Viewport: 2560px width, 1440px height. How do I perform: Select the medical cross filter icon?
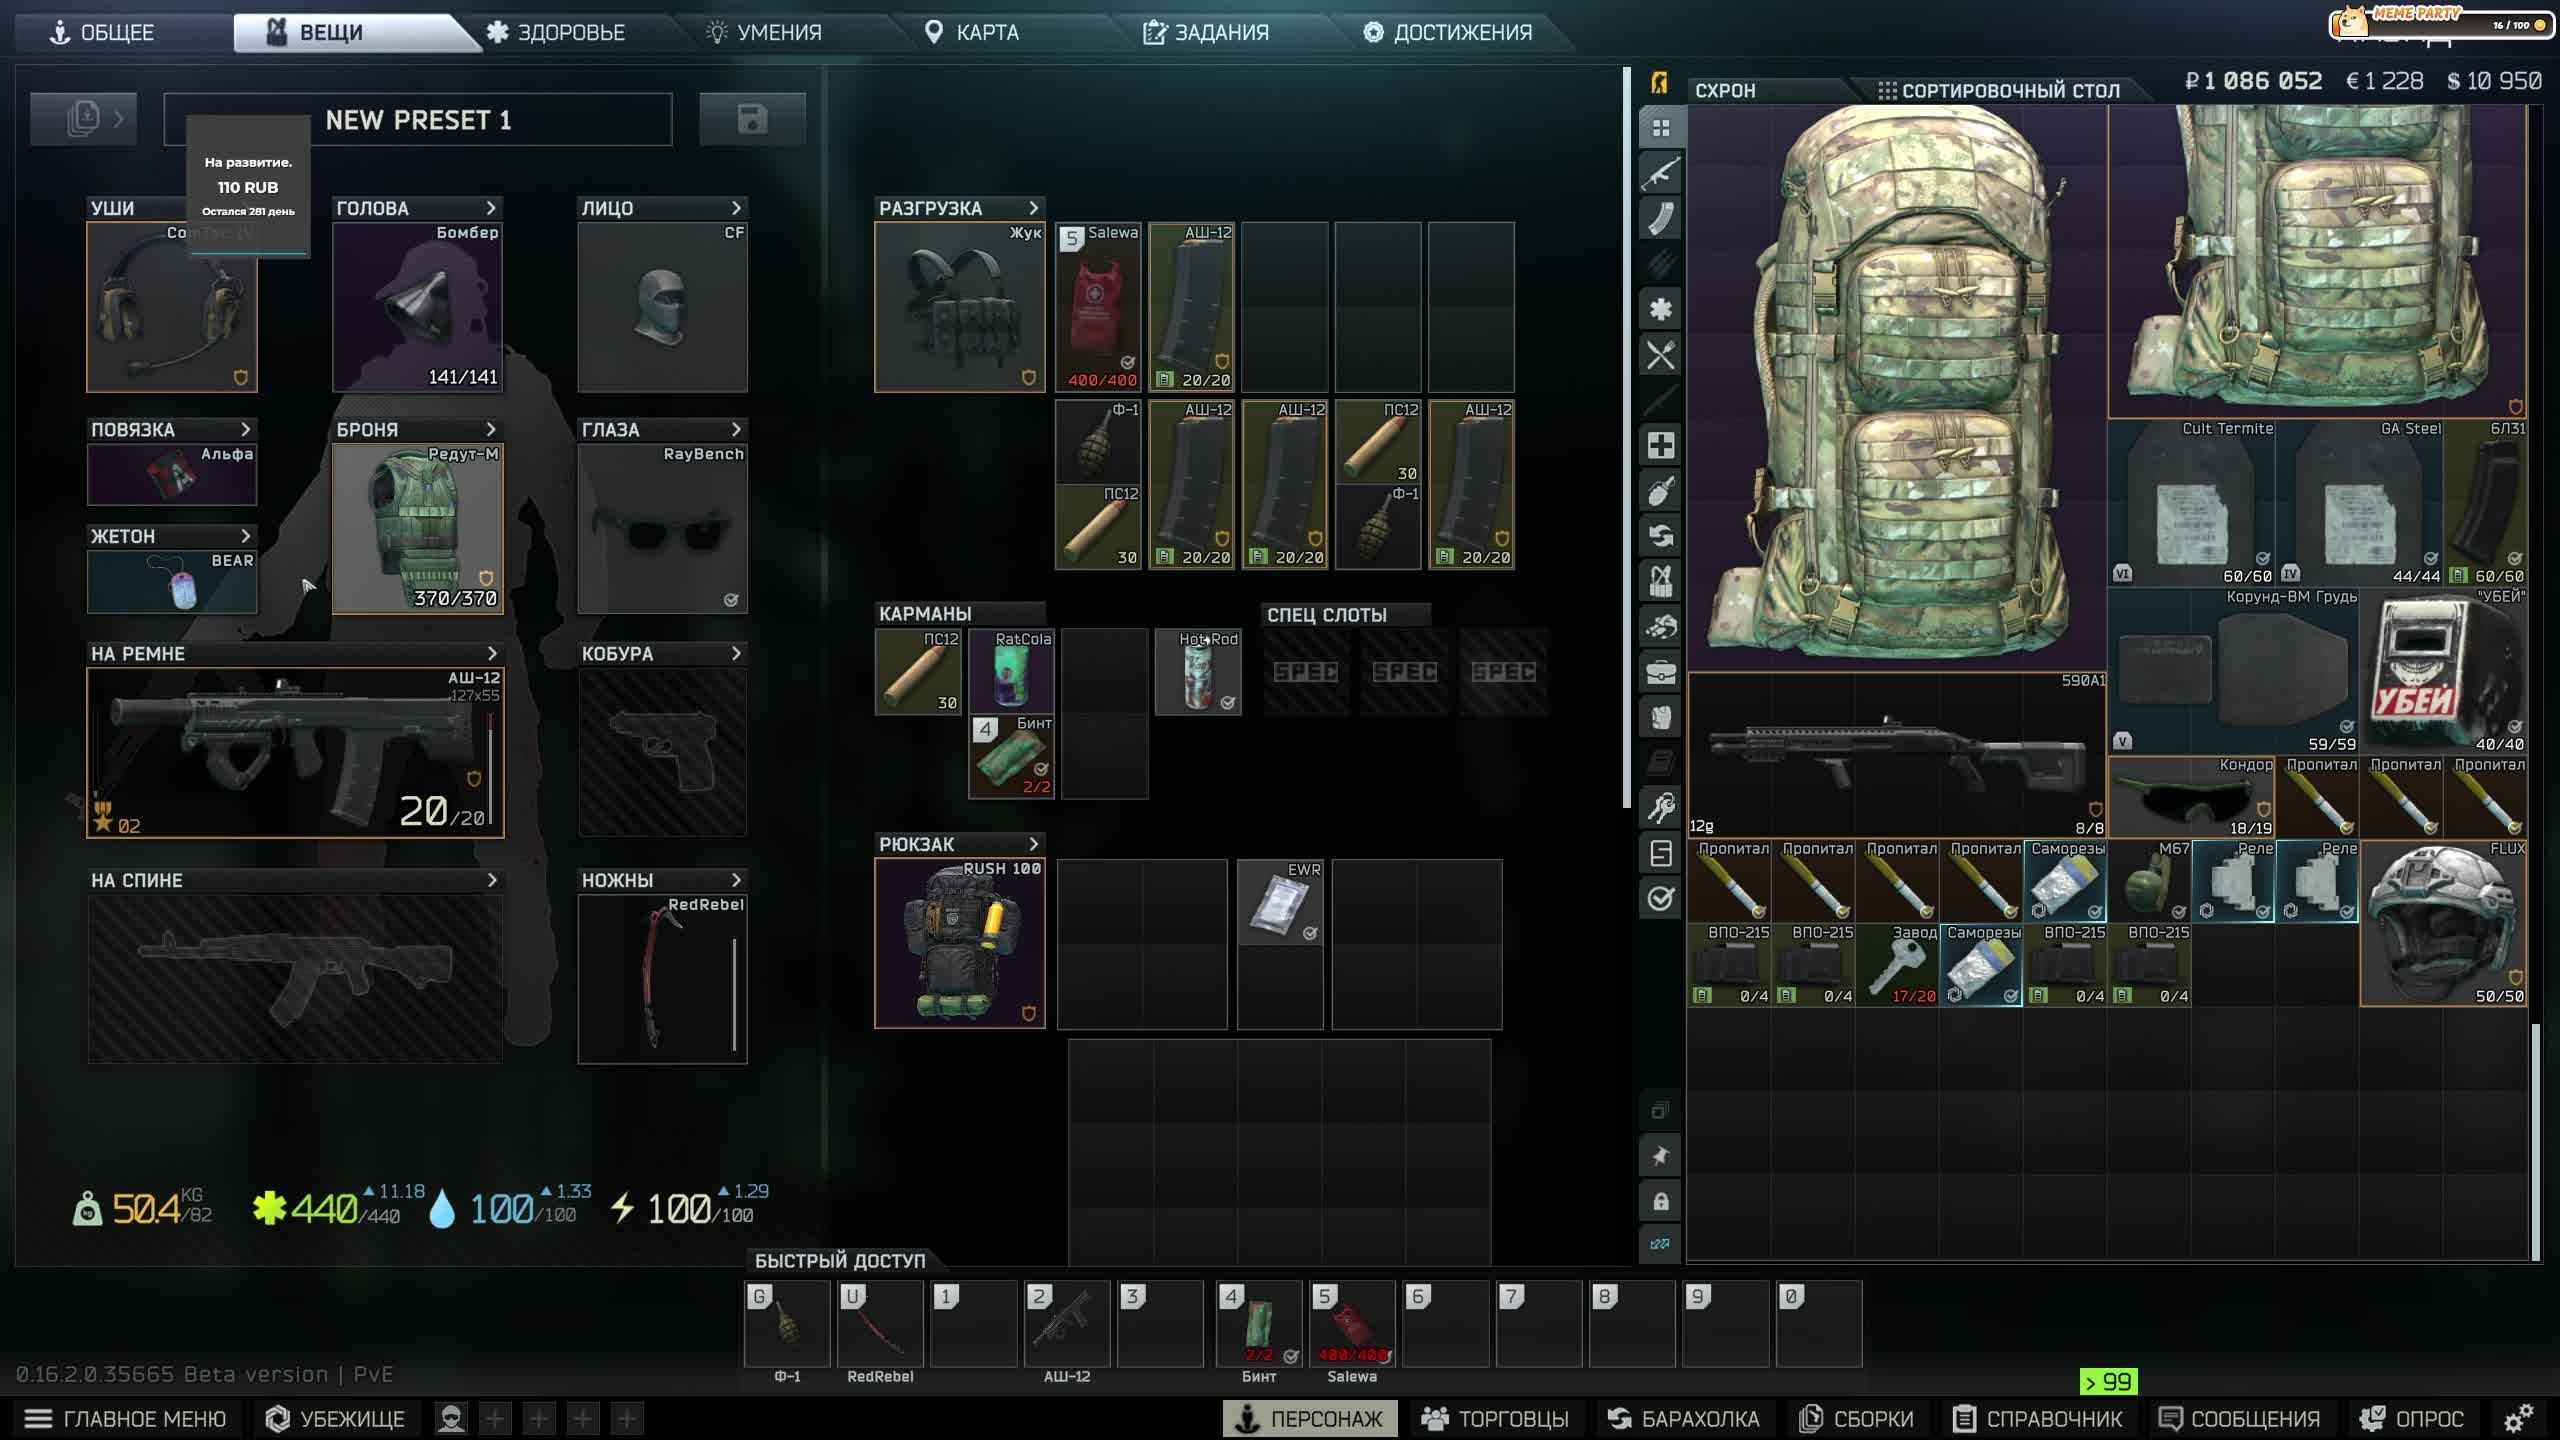coord(1660,446)
